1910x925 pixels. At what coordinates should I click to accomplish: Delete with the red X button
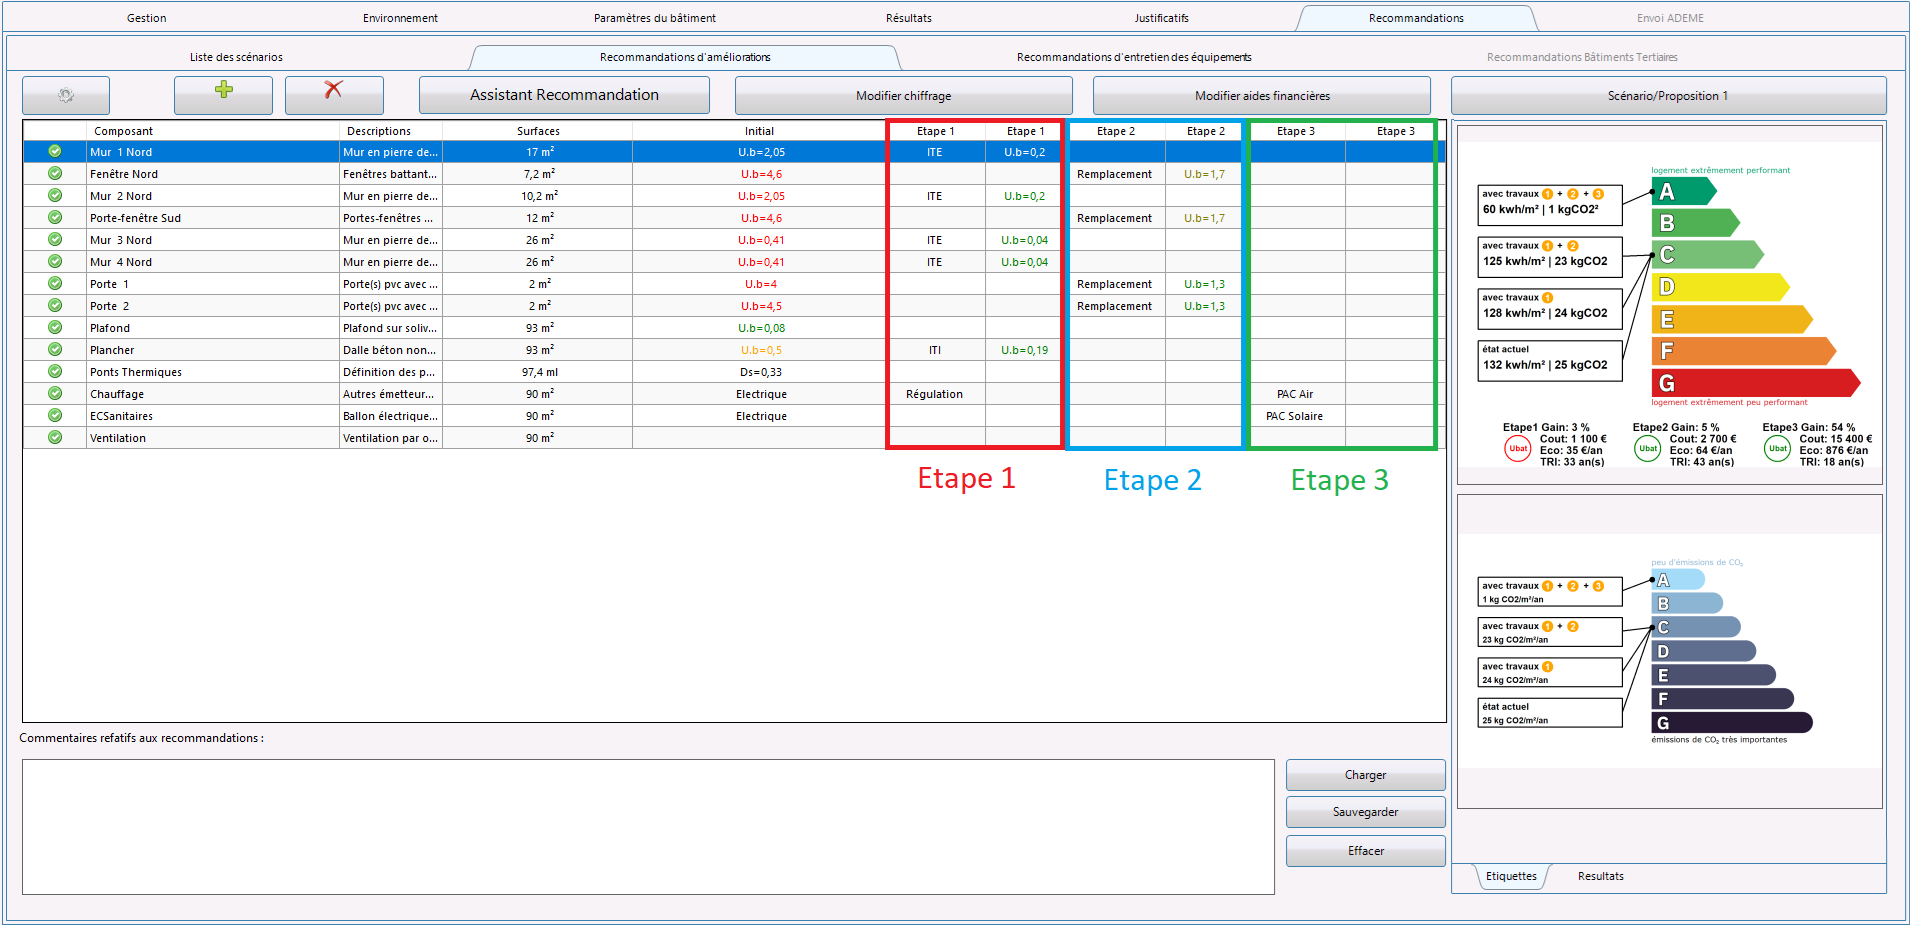click(334, 95)
